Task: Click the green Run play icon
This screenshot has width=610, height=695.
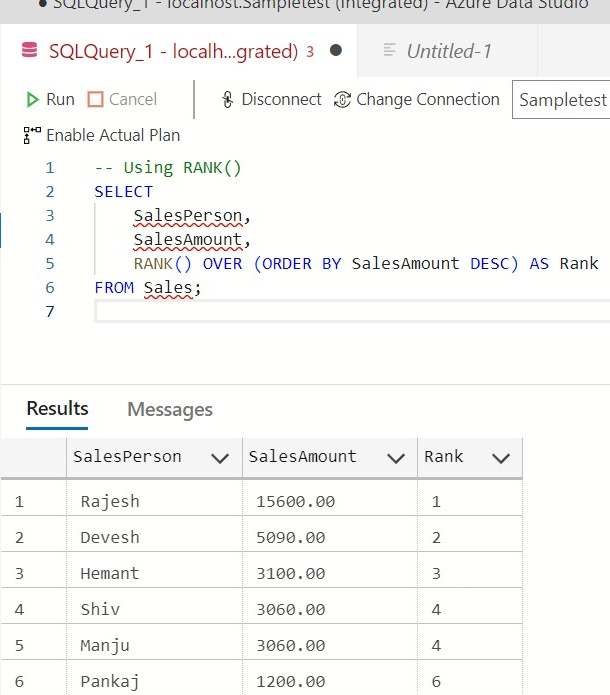Action: (32, 100)
